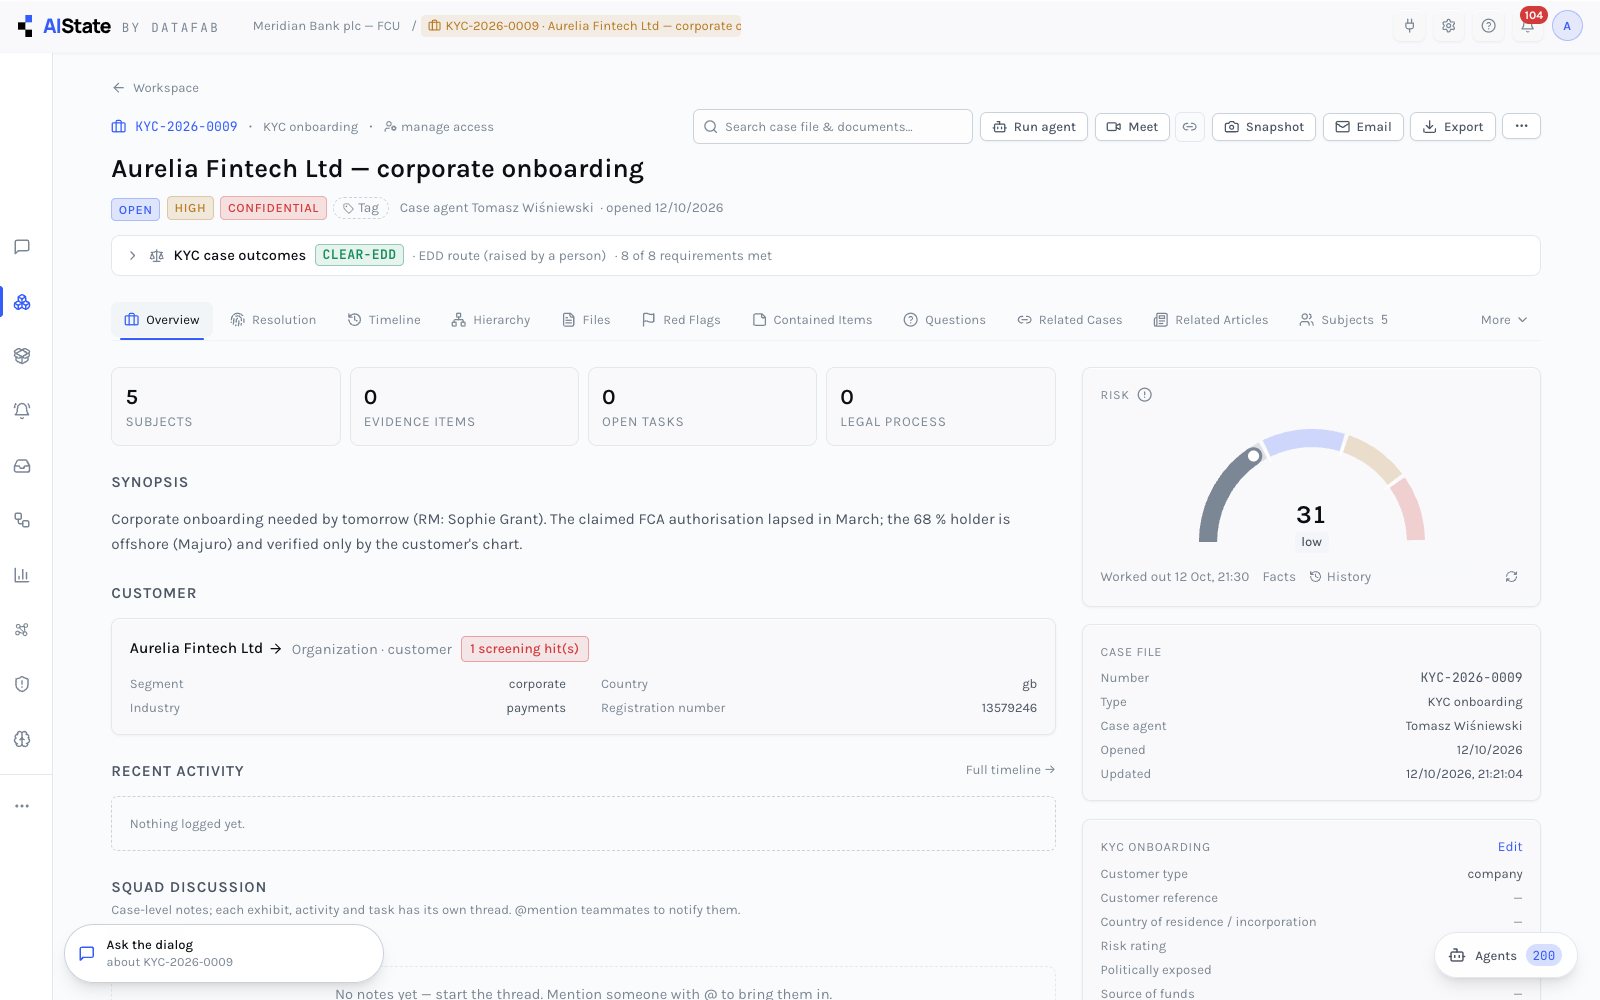Open the shield icon in the sidebar

pyautogui.click(x=22, y=684)
